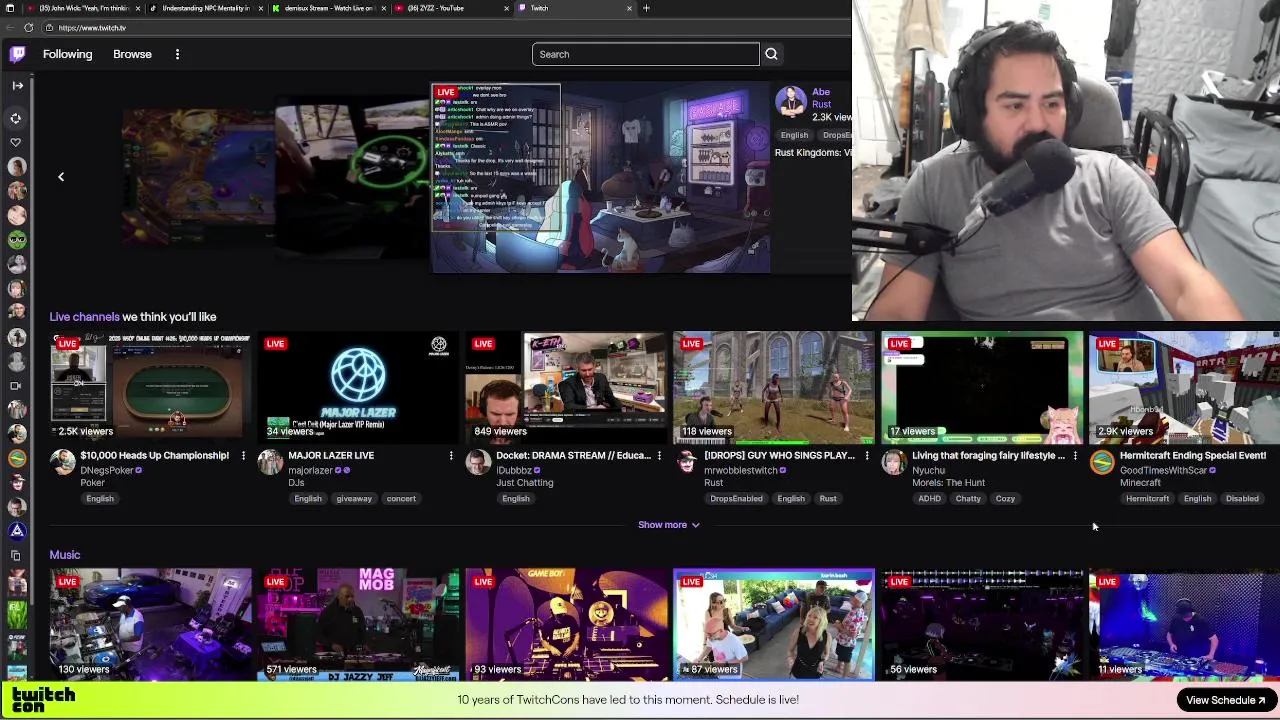The width and height of the screenshot is (1280, 720).
Task: Click DNegsPoker channel avatar
Action: pyautogui.click(x=63, y=461)
